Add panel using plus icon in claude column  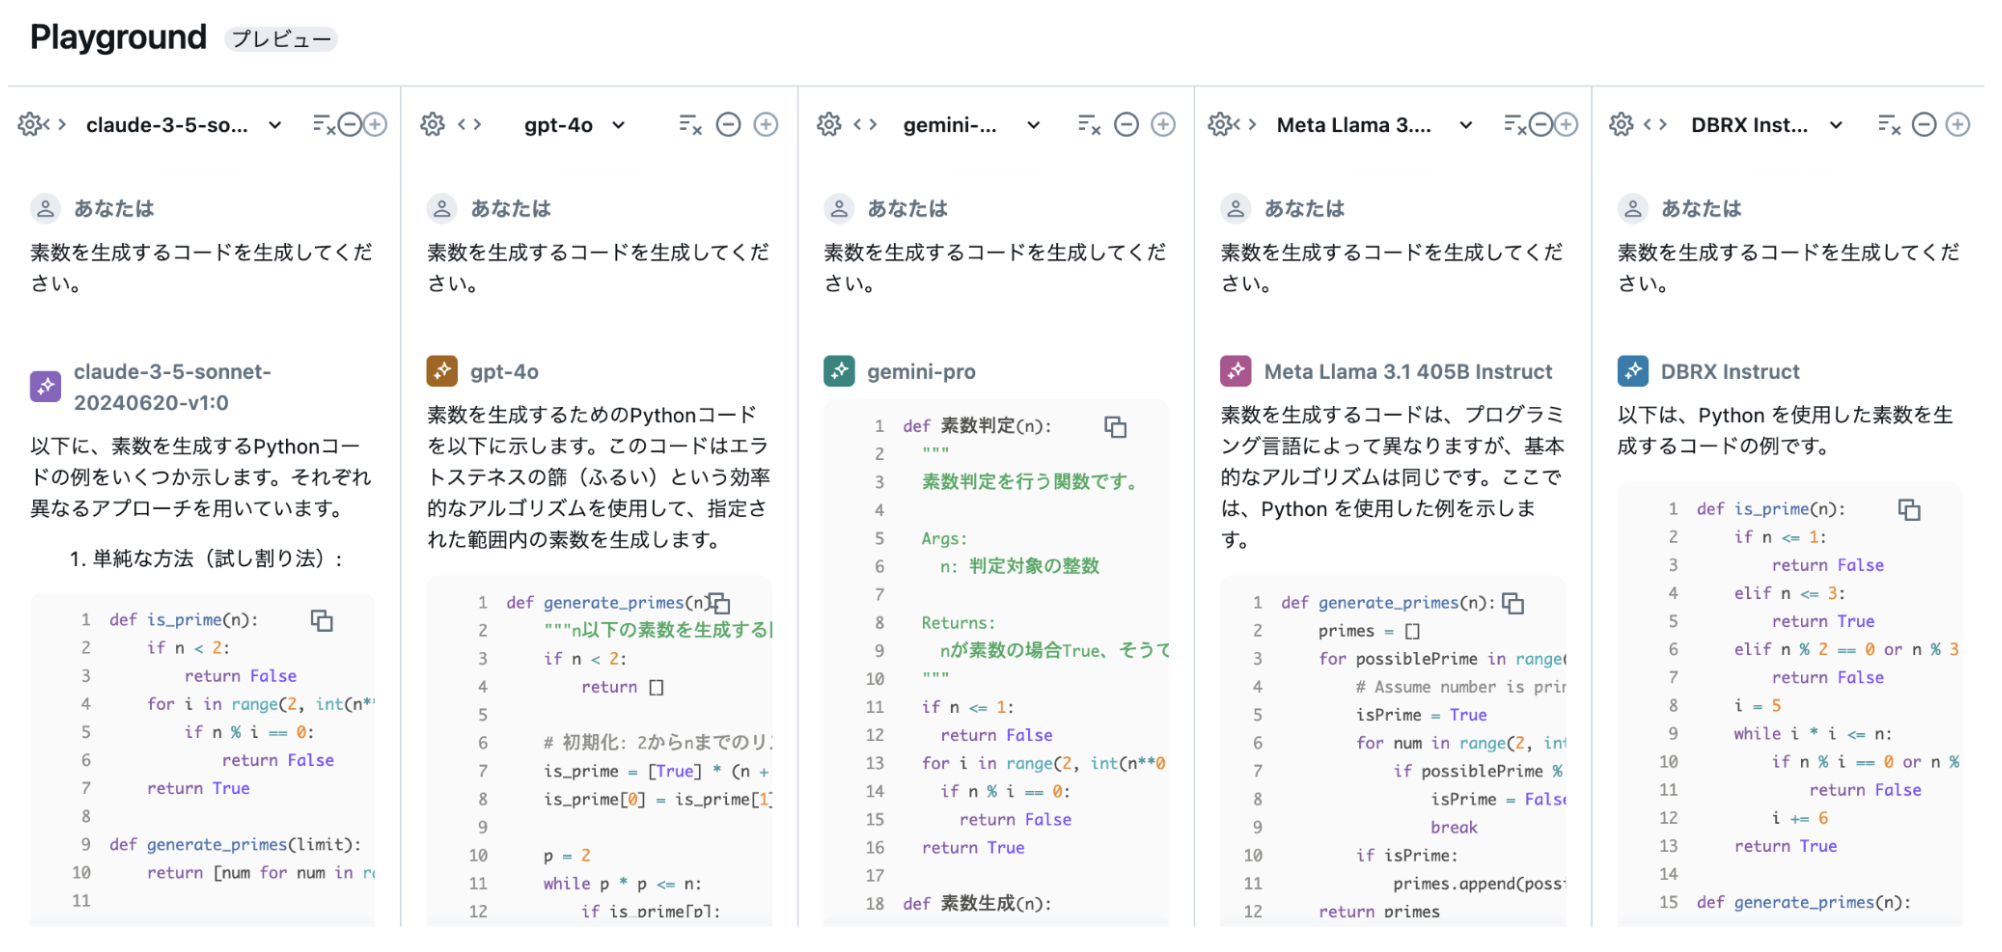(375, 124)
